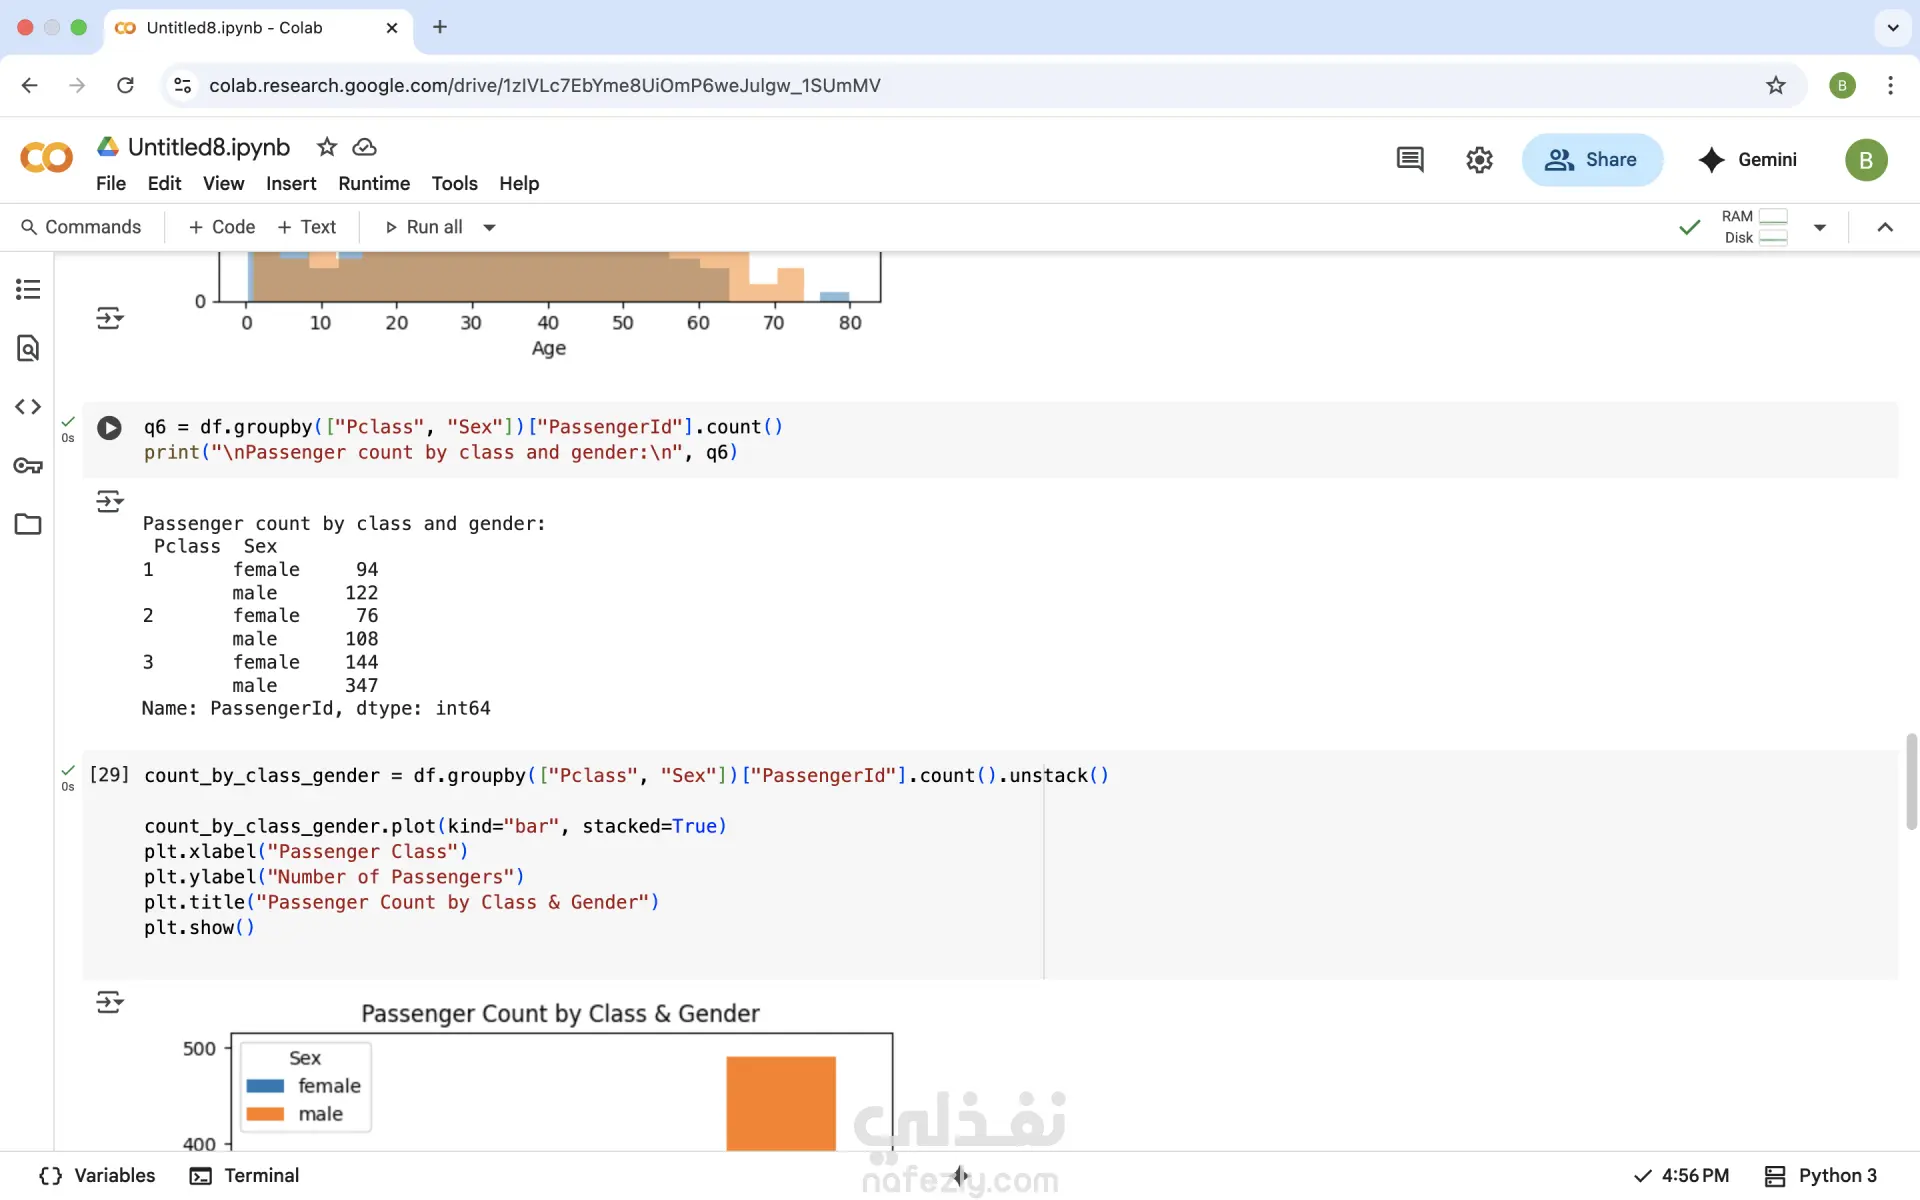Open the Files folder sidebar icon
Viewport: 1920px width, 1200px height.
pos(28,524)
